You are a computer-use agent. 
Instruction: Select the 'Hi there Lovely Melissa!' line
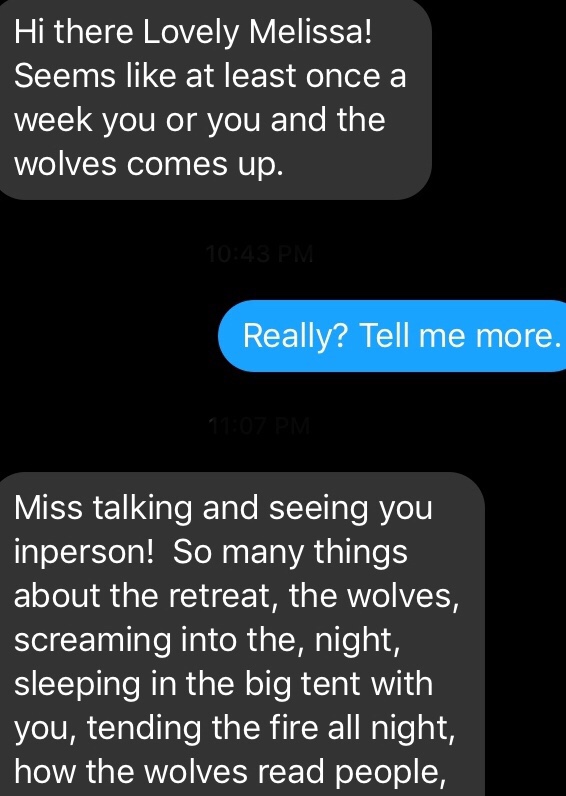click(193, 34)
